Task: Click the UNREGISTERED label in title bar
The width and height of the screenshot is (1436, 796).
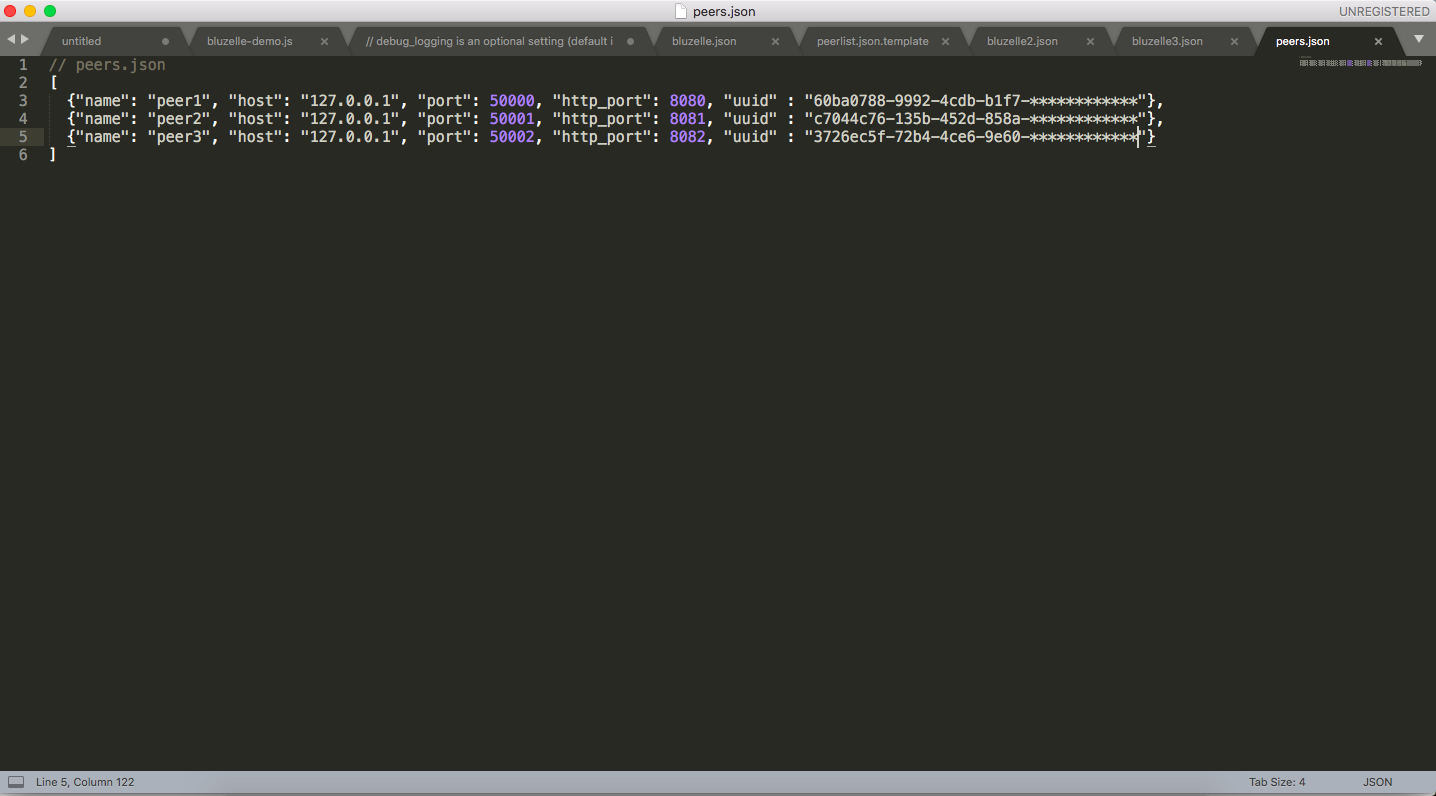Action: coord(1384,11)
